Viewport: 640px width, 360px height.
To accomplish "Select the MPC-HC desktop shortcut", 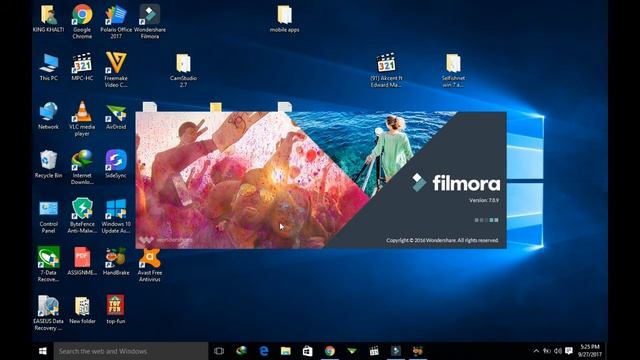I will [x=82, y=67].
